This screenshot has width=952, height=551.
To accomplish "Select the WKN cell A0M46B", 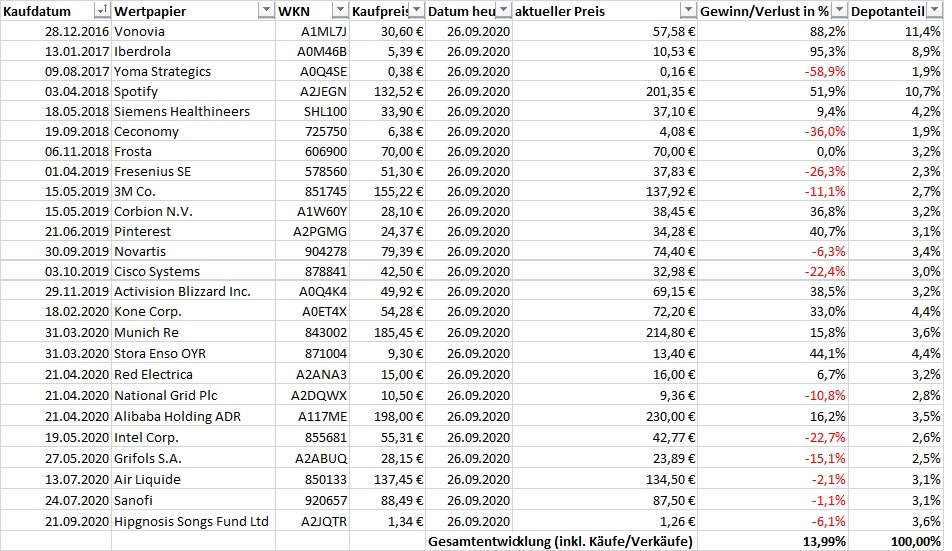I will click(323, 51).
